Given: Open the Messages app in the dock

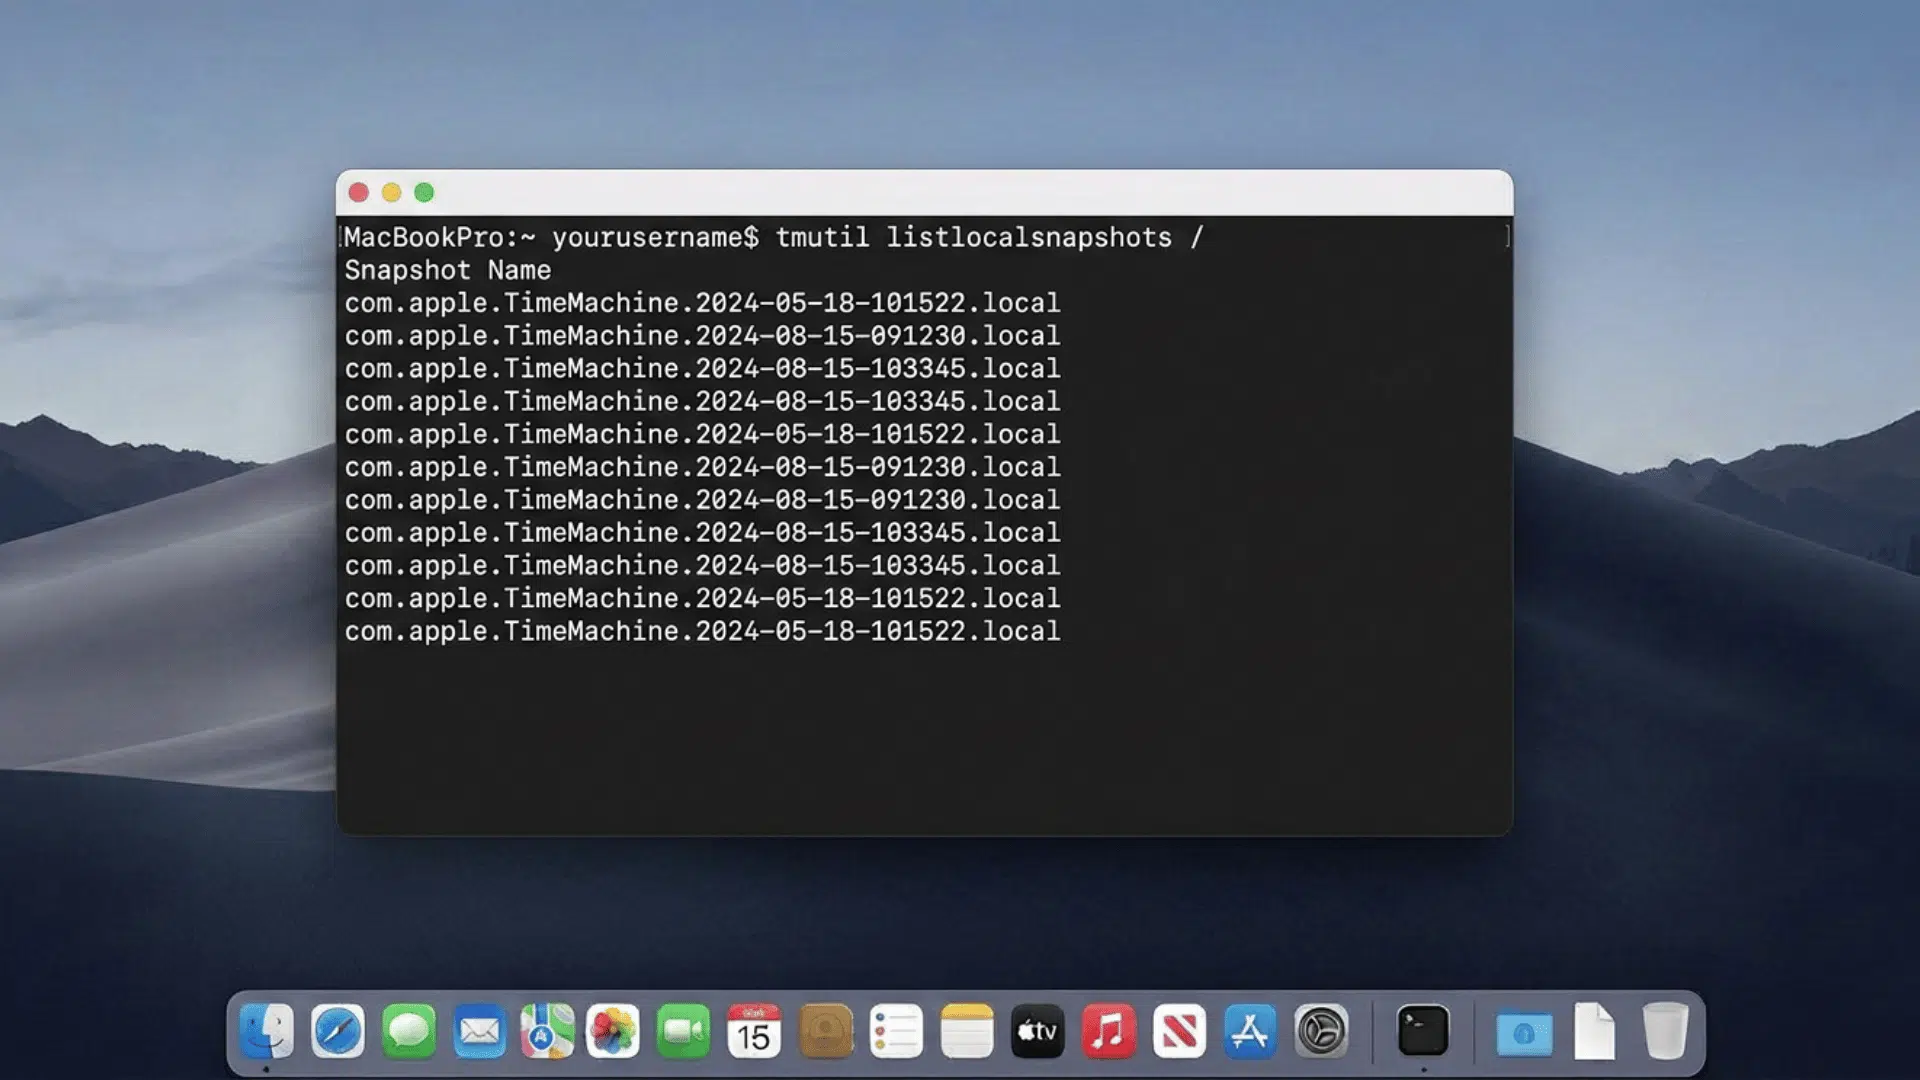Looking at the screenshot, I should click(409, 1031).
